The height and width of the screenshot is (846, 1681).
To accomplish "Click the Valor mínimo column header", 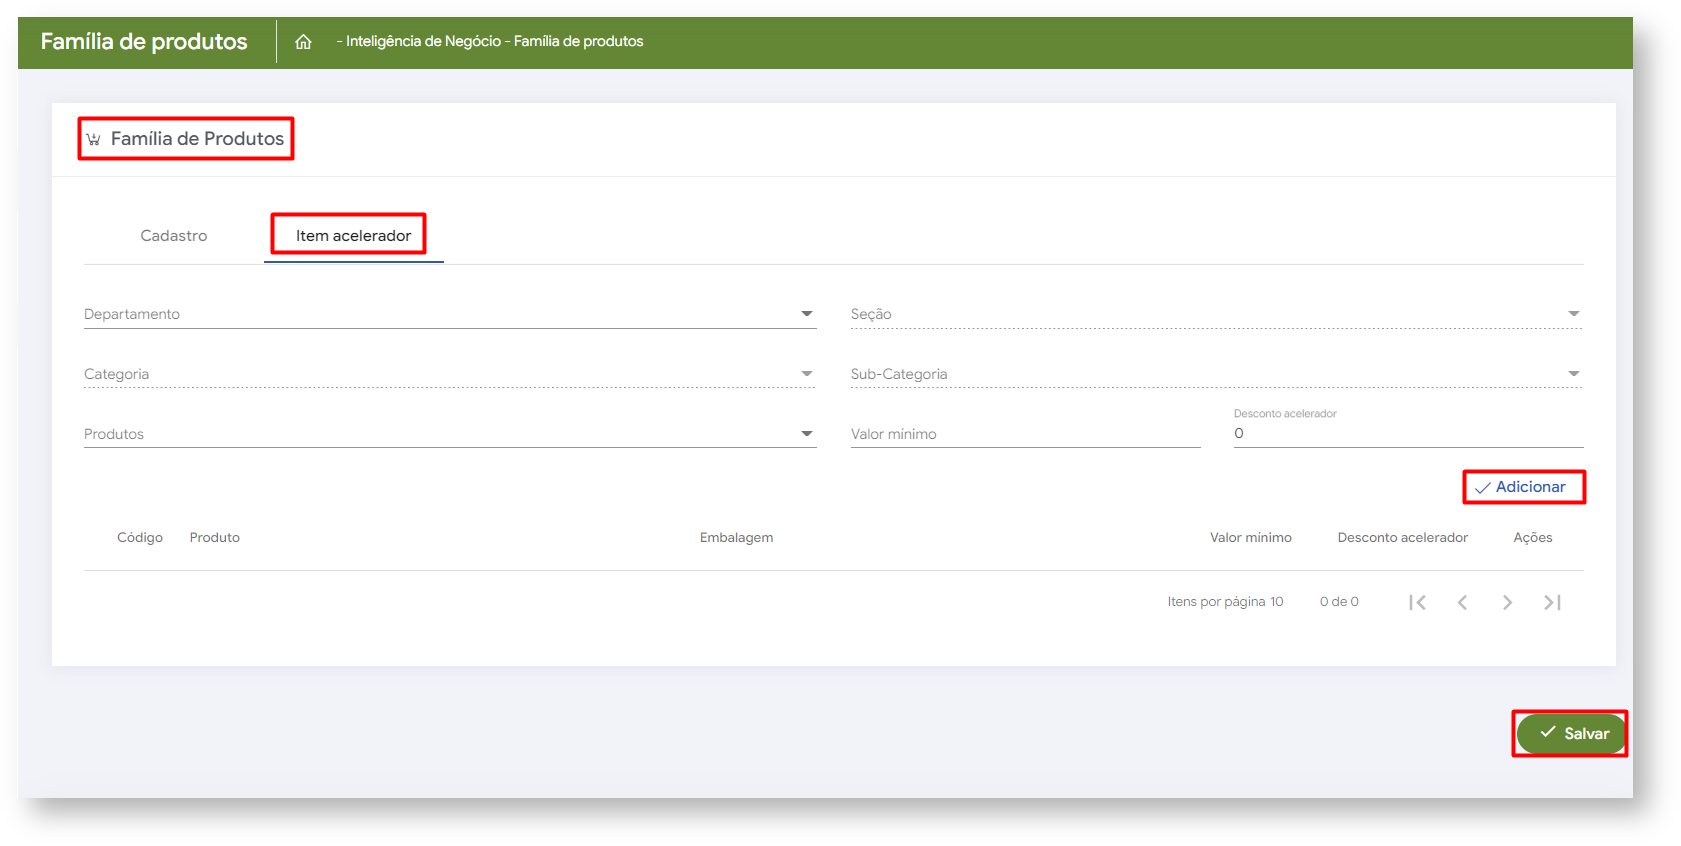I will point(1251,538).
